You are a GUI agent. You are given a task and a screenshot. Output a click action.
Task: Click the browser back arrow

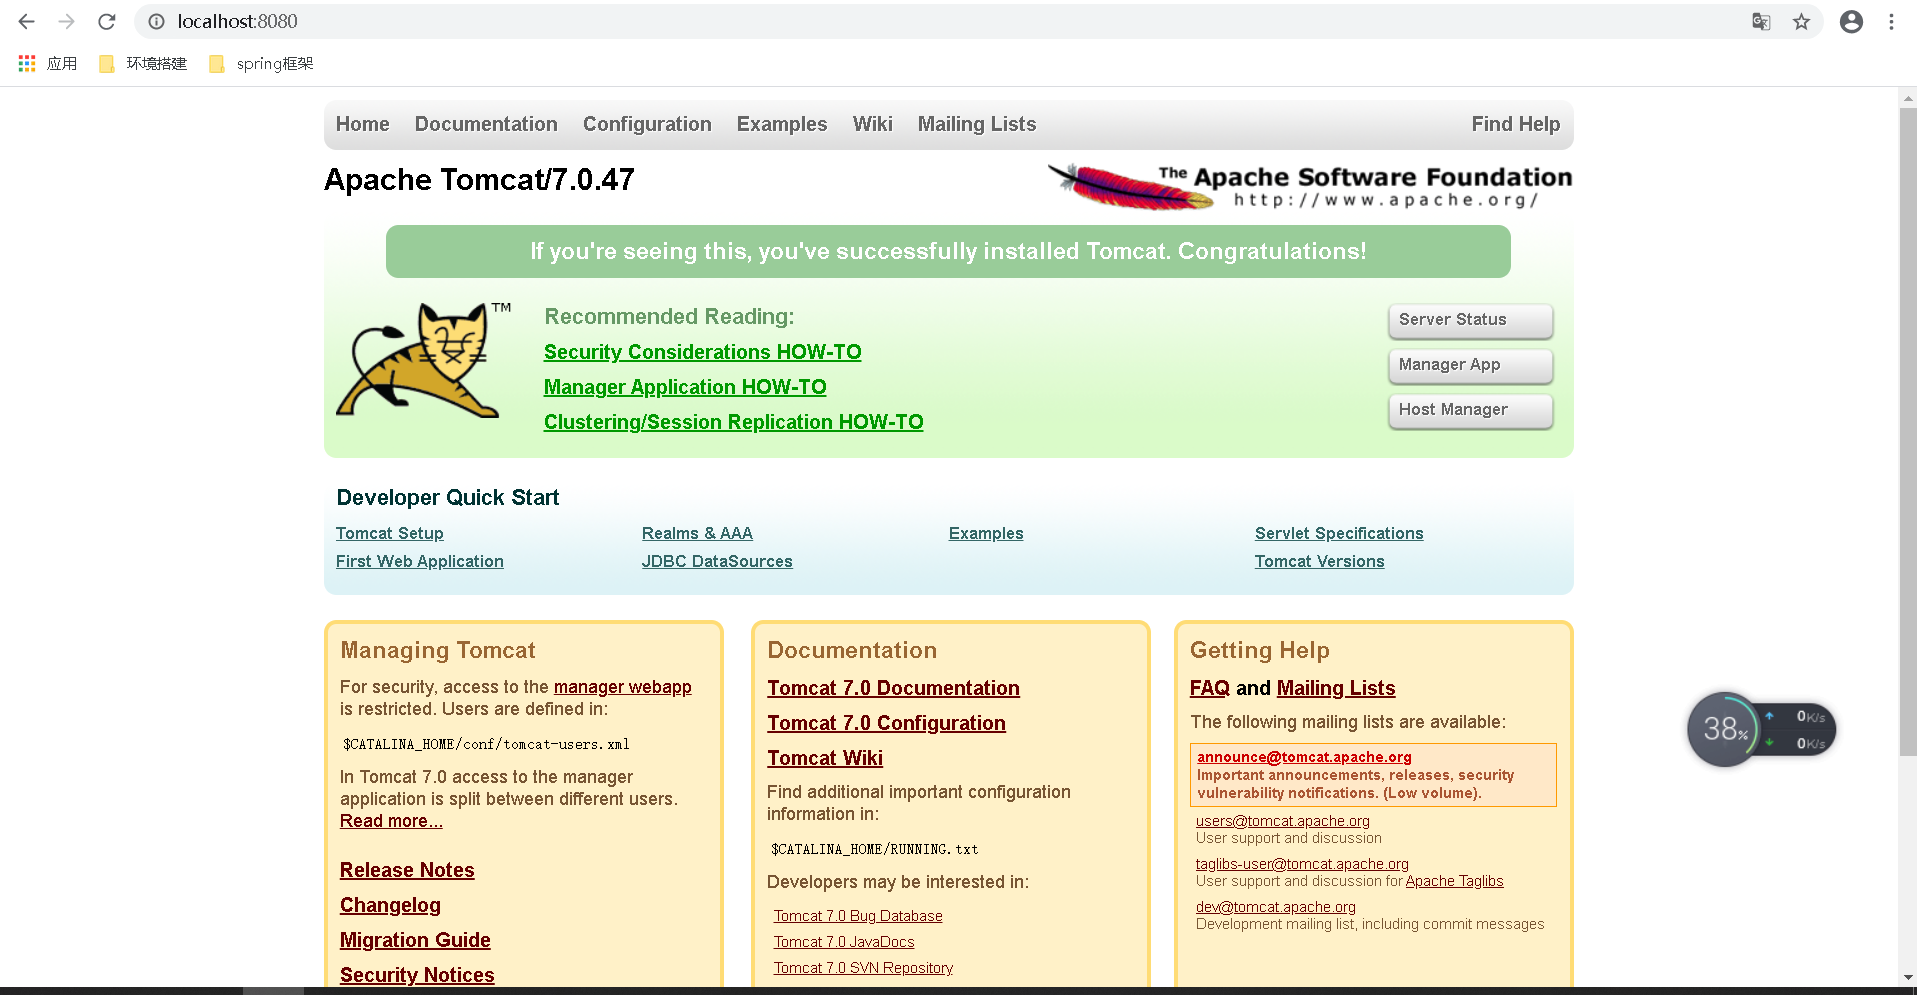[27, 21]
